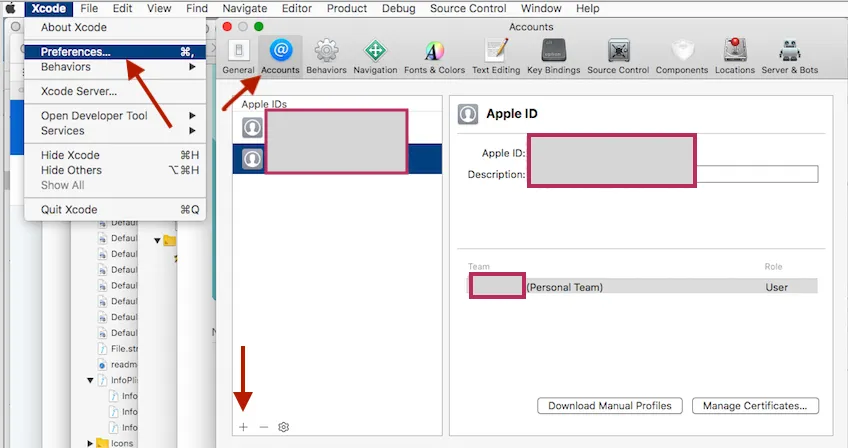The width and height of the screenshot is (848, 448).
Task: Open Text Editing preferences
Action: click(496, 56)
